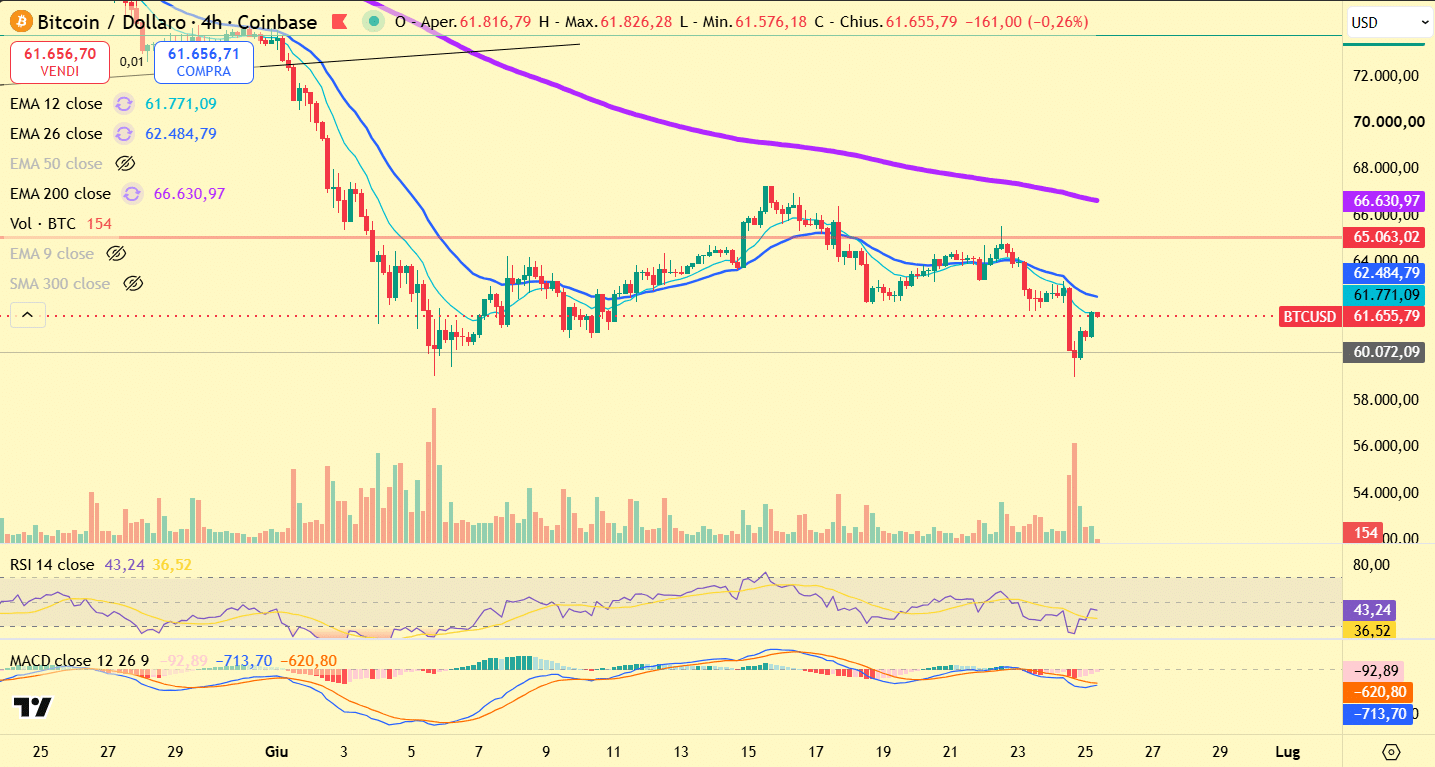Click the blue −713,70 MACD axis label
The width and height of the screenshot is (1435, 767).
point(1379,713)
